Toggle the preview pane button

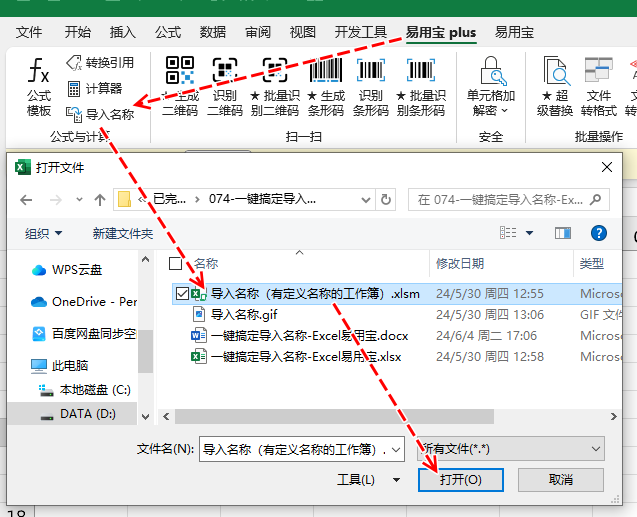coord(563,233)
